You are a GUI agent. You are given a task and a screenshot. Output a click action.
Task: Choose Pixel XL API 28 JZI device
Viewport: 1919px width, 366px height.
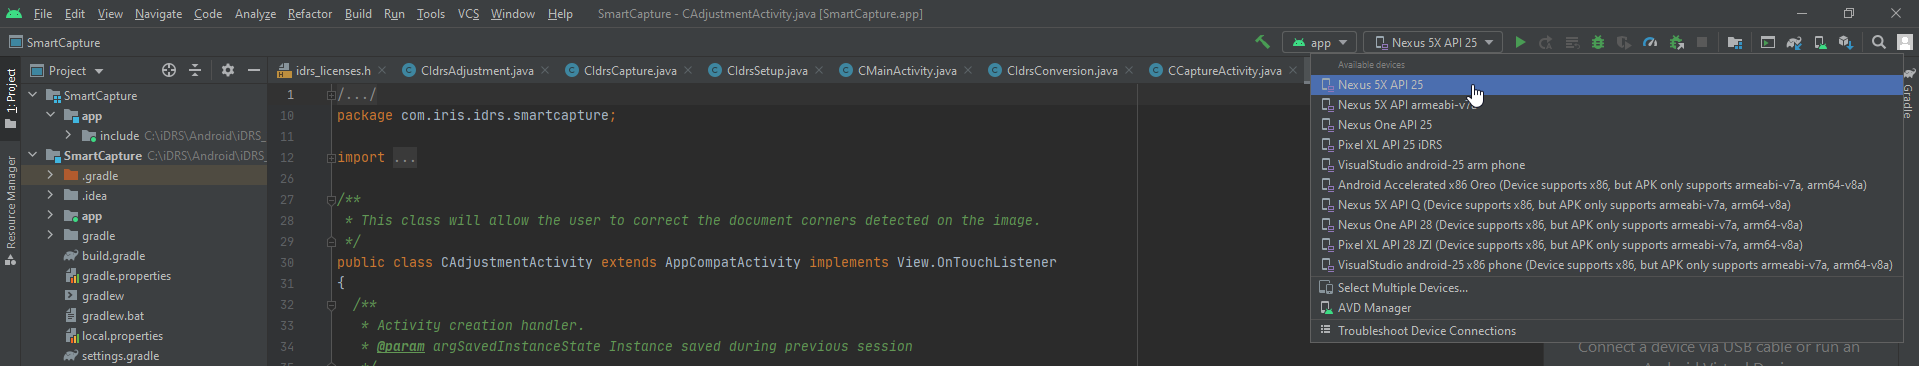(x=1606, y=245)
